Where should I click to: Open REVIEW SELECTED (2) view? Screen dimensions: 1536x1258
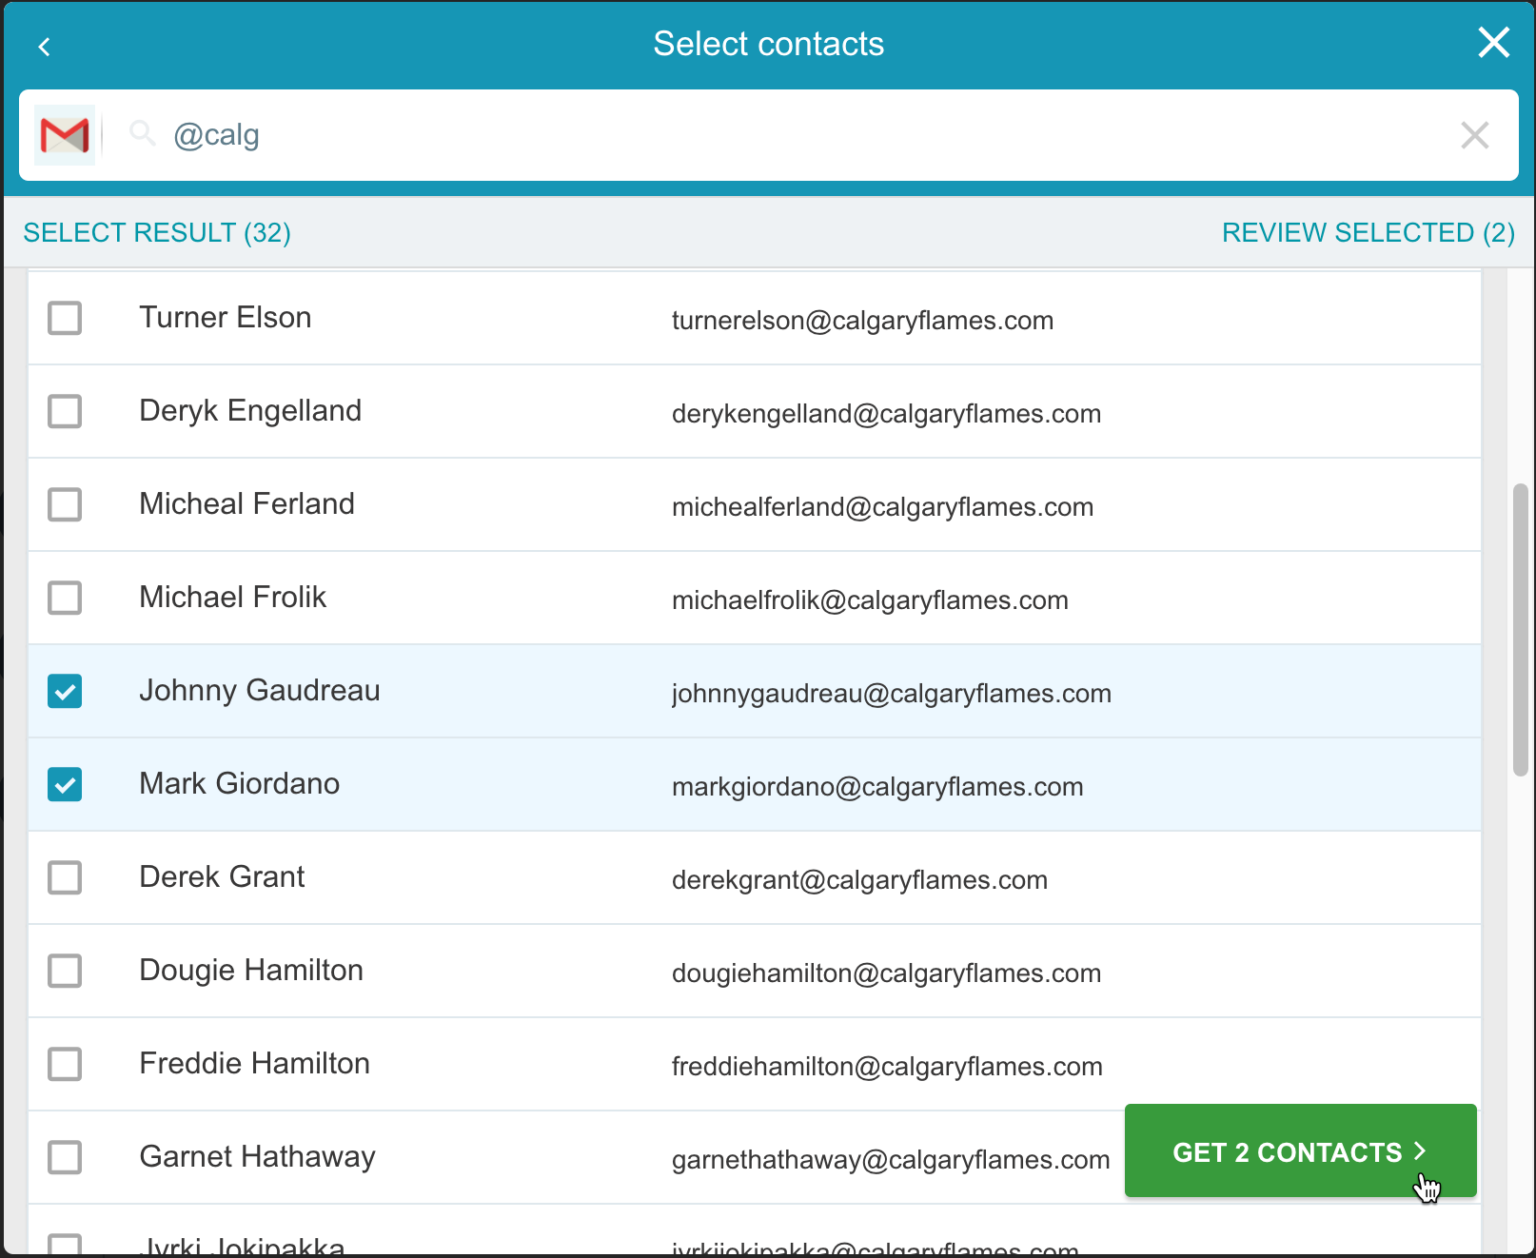coord(1368,232)
